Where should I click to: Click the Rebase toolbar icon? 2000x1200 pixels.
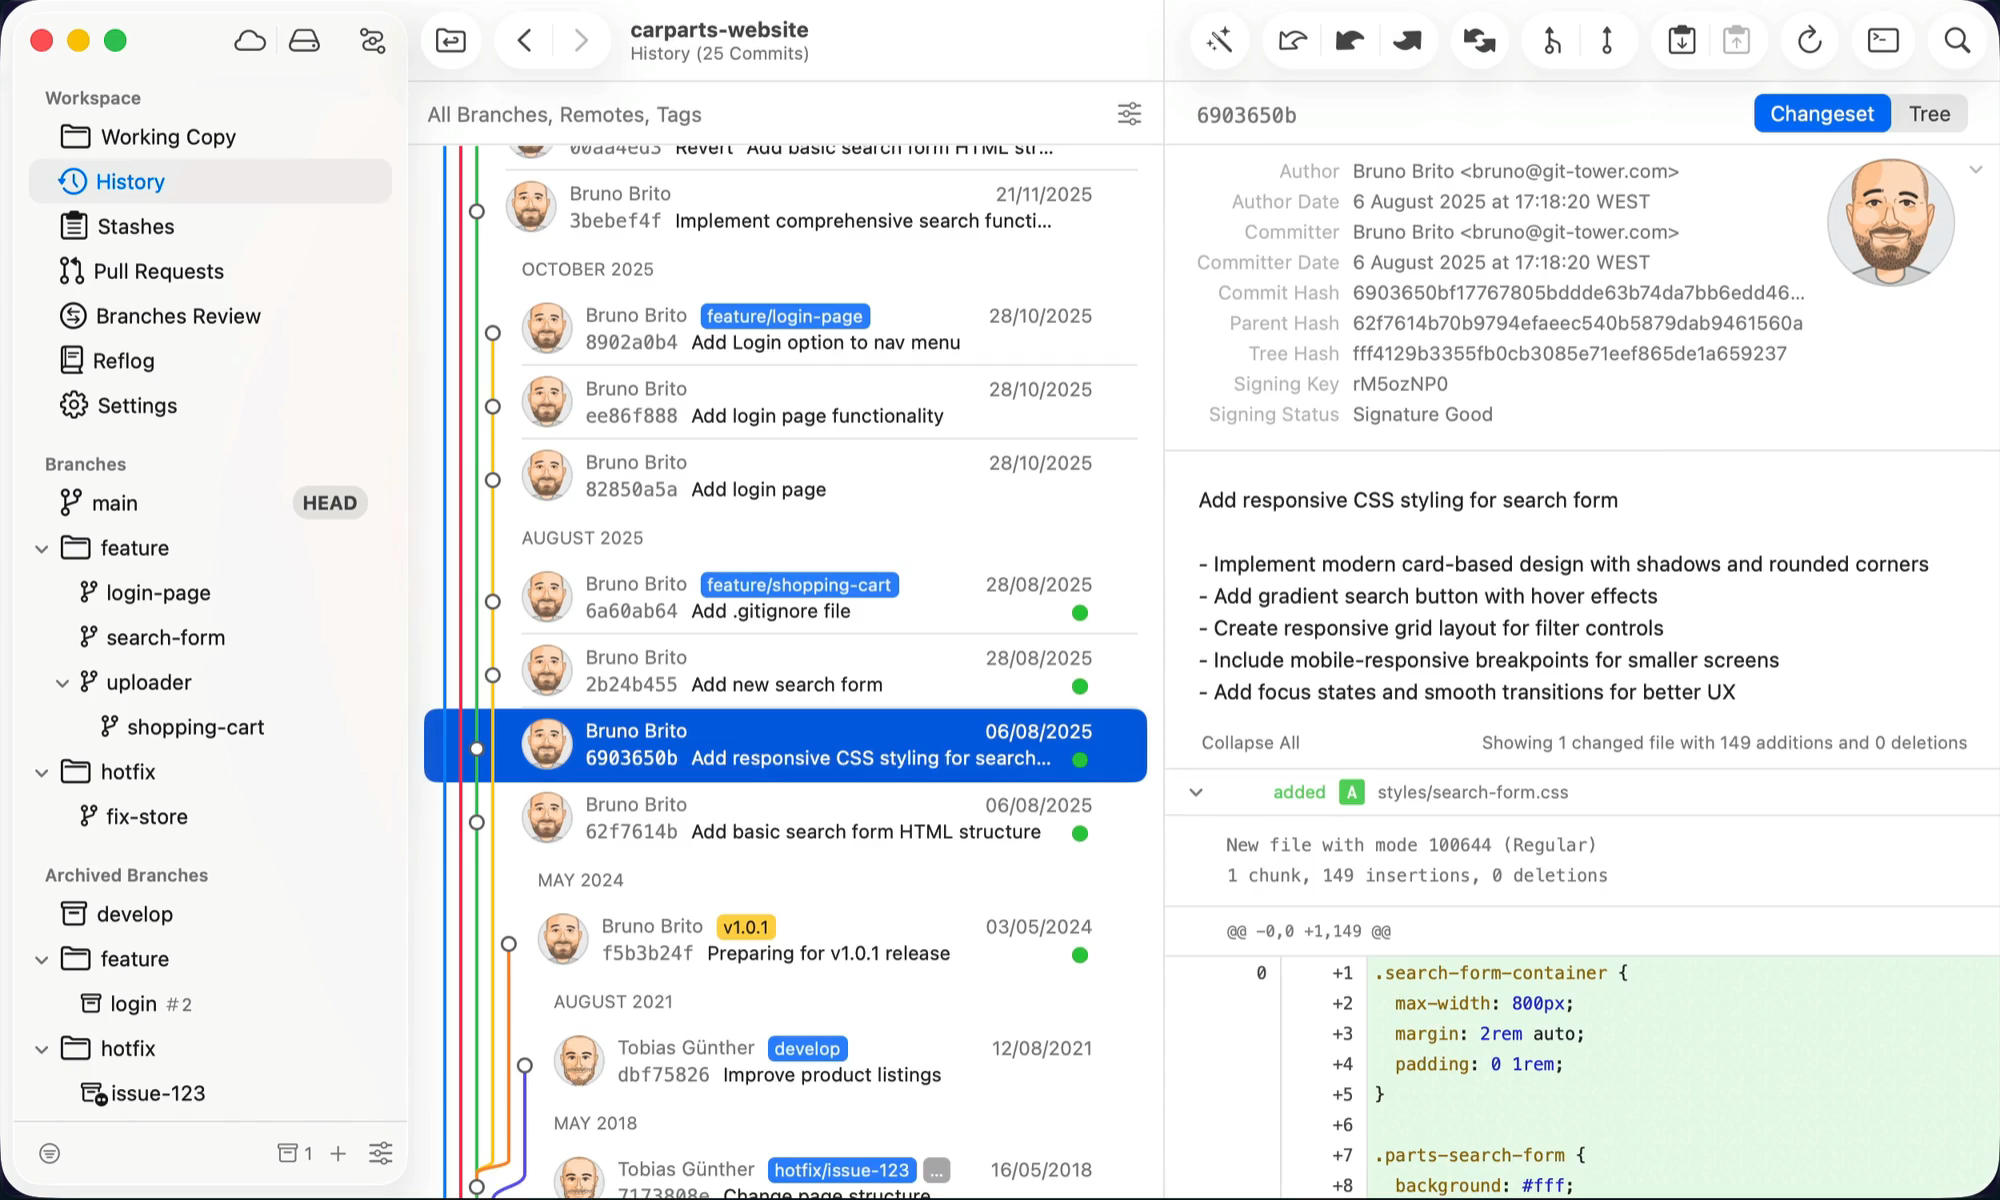(1607, 41)
